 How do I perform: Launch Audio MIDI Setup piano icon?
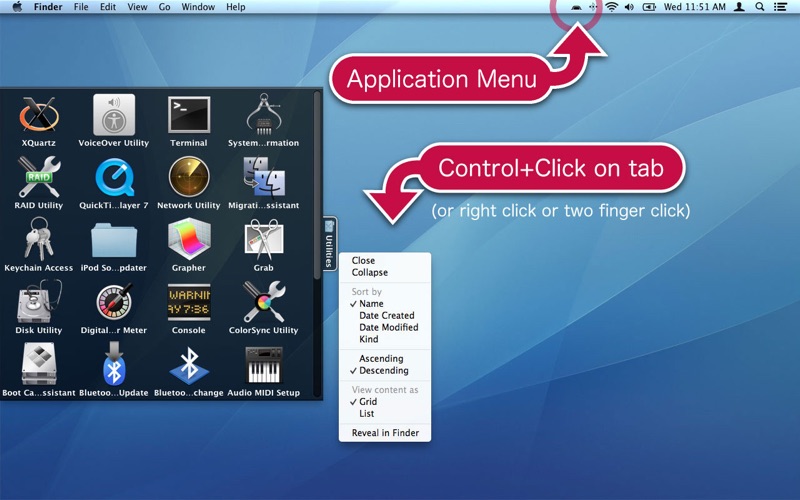coord(263,364)
